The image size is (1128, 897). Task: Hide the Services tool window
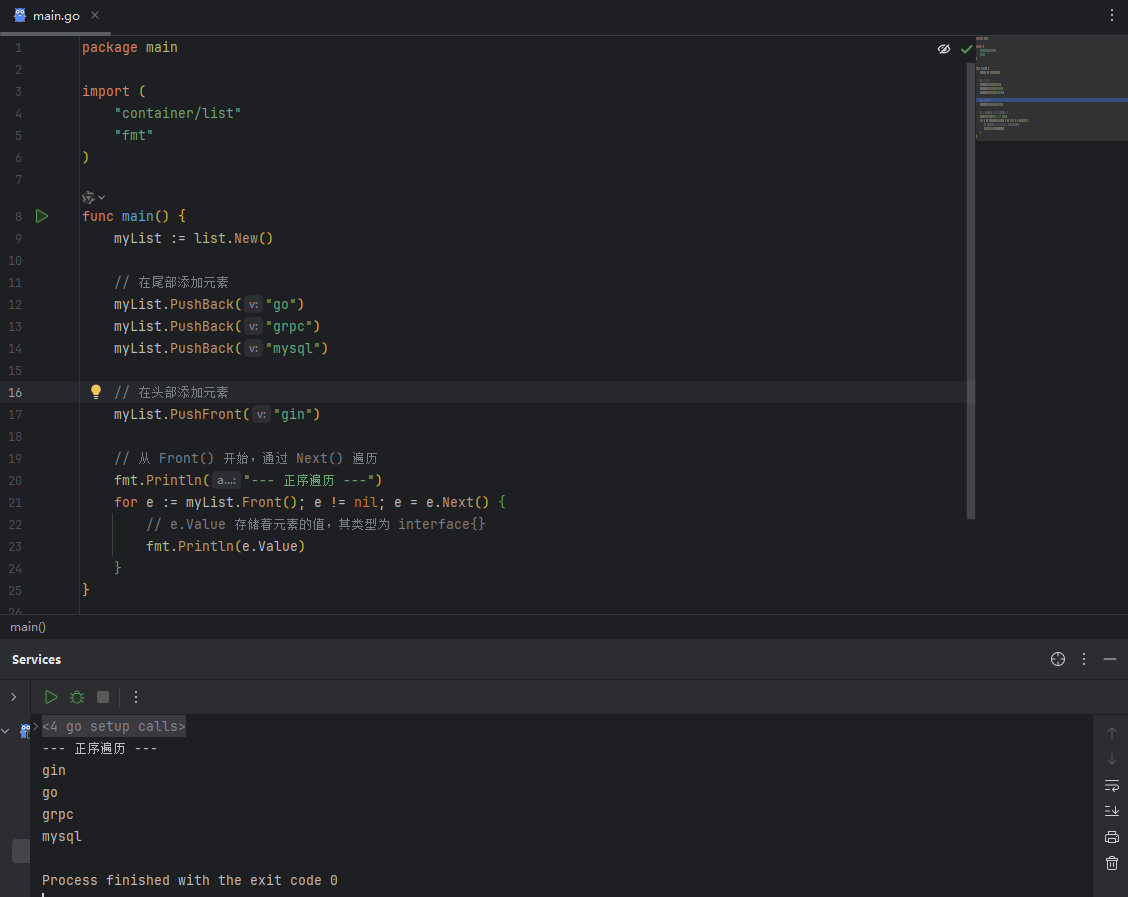(1110, 659)
